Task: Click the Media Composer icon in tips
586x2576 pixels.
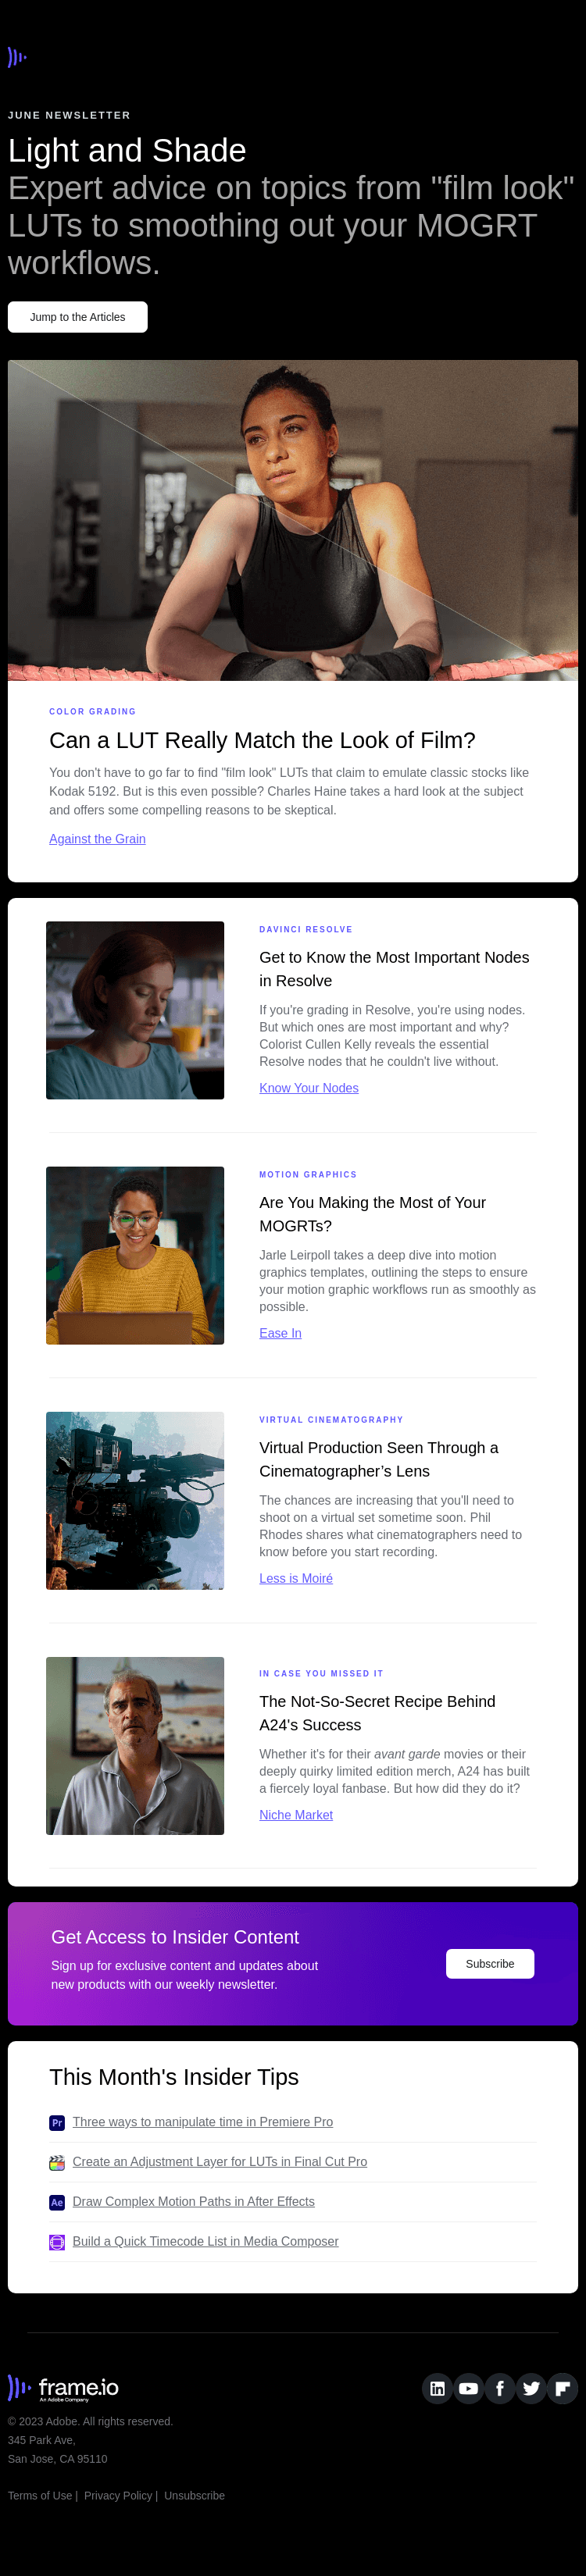Action: click(x=57, y=2242)
